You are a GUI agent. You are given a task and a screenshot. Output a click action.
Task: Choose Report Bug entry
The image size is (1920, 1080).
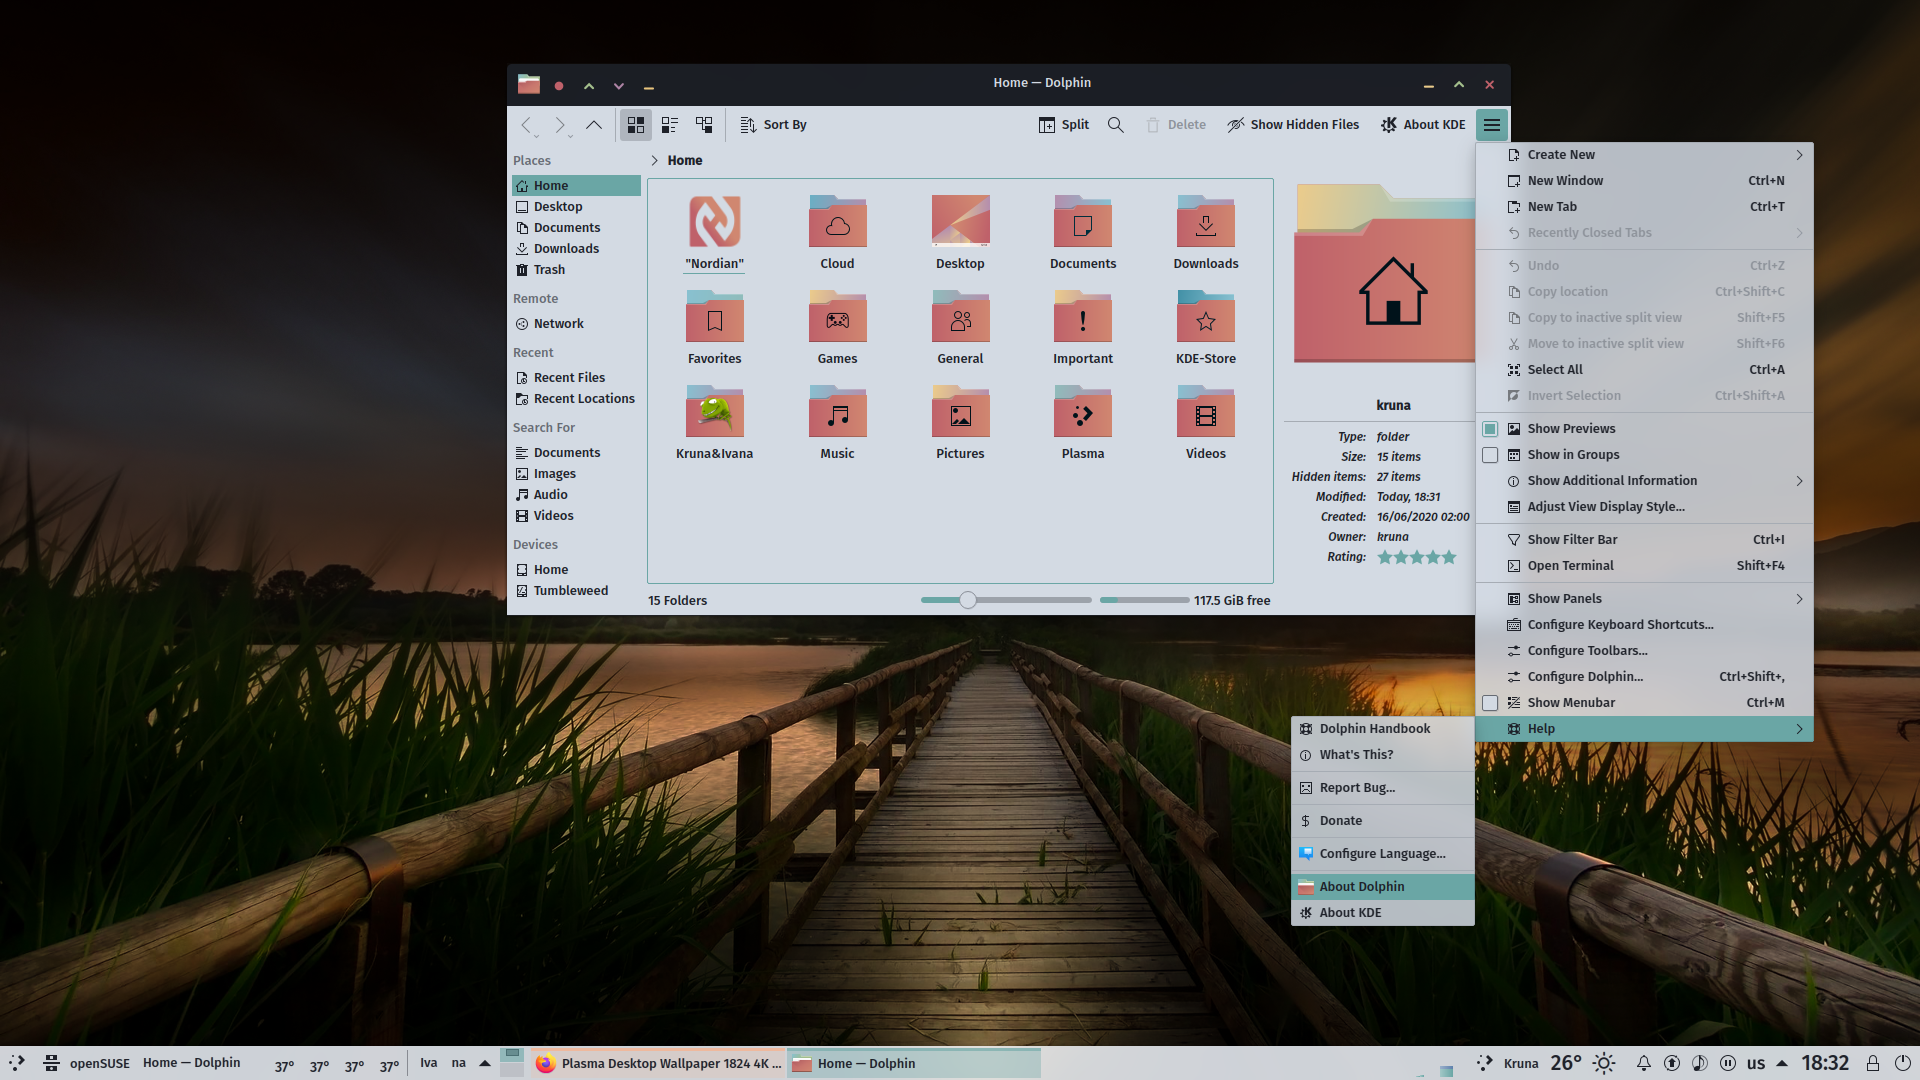[x=1383, y=788]
